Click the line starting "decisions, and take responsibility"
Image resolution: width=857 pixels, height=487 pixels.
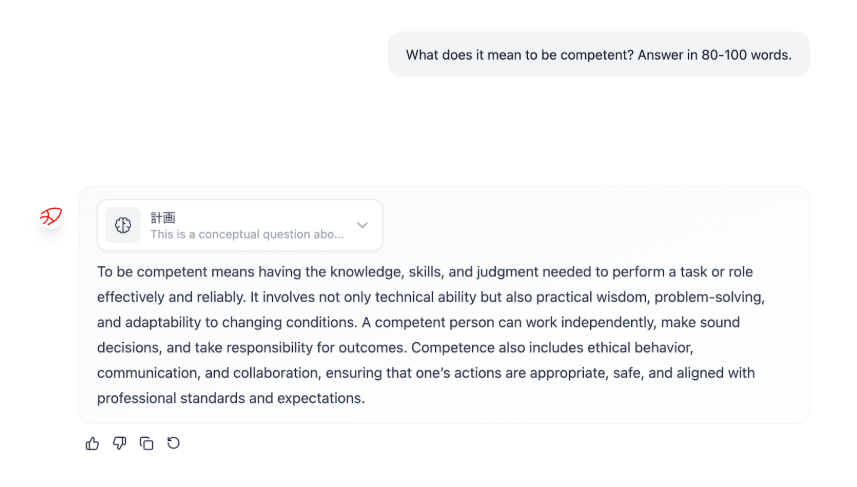click(x=395, y=348)
